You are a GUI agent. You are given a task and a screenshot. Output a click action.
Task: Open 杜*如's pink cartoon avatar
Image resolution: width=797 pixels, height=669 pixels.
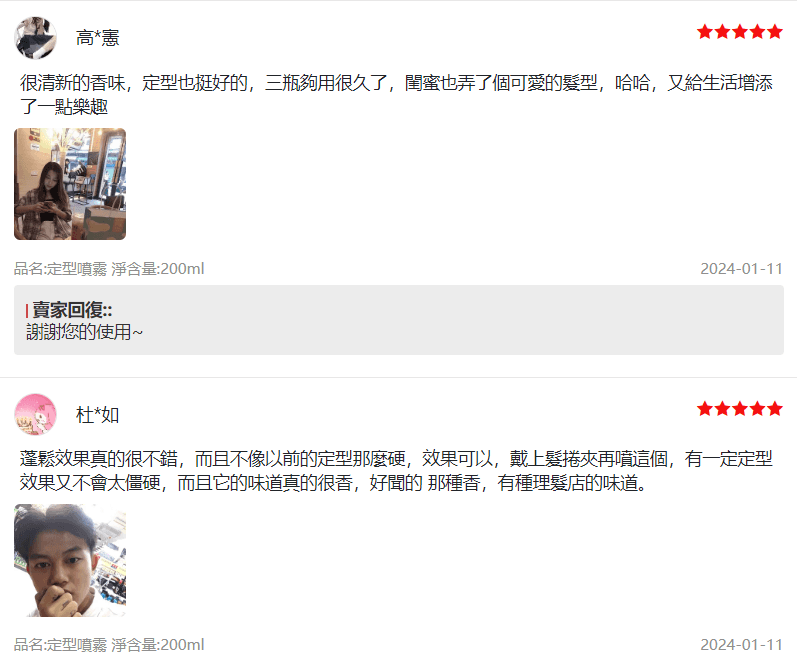(35, 414)
